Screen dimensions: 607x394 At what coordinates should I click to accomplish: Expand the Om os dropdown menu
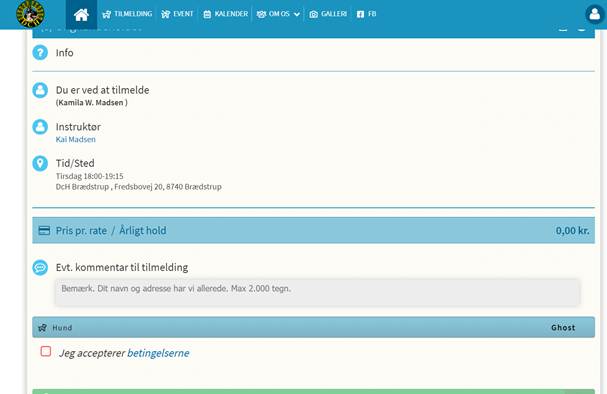tap(278, 14)
